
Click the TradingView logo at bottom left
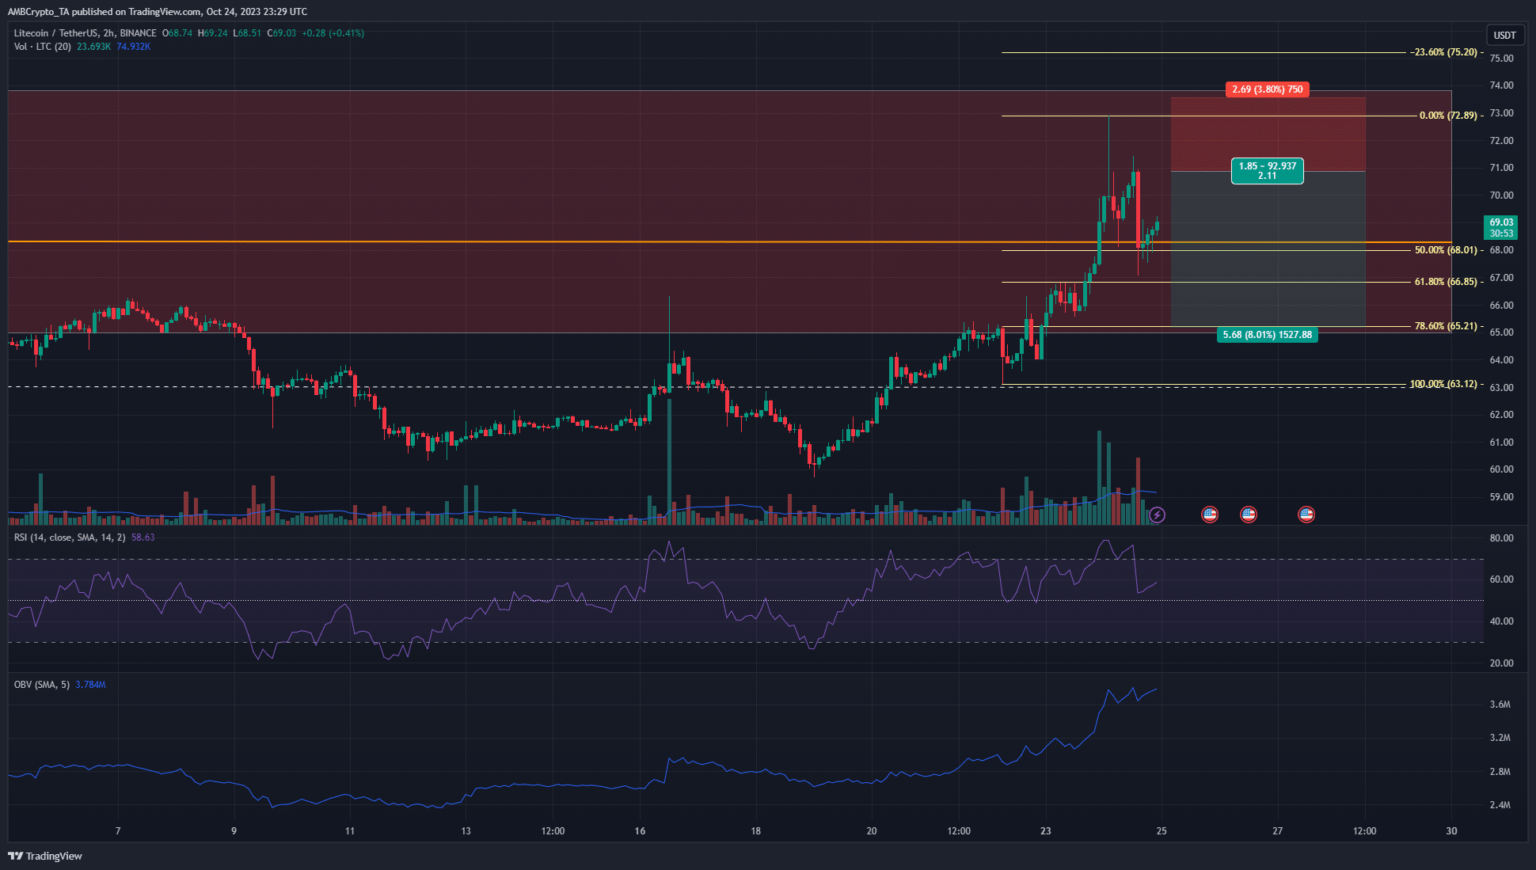[45, 856]
